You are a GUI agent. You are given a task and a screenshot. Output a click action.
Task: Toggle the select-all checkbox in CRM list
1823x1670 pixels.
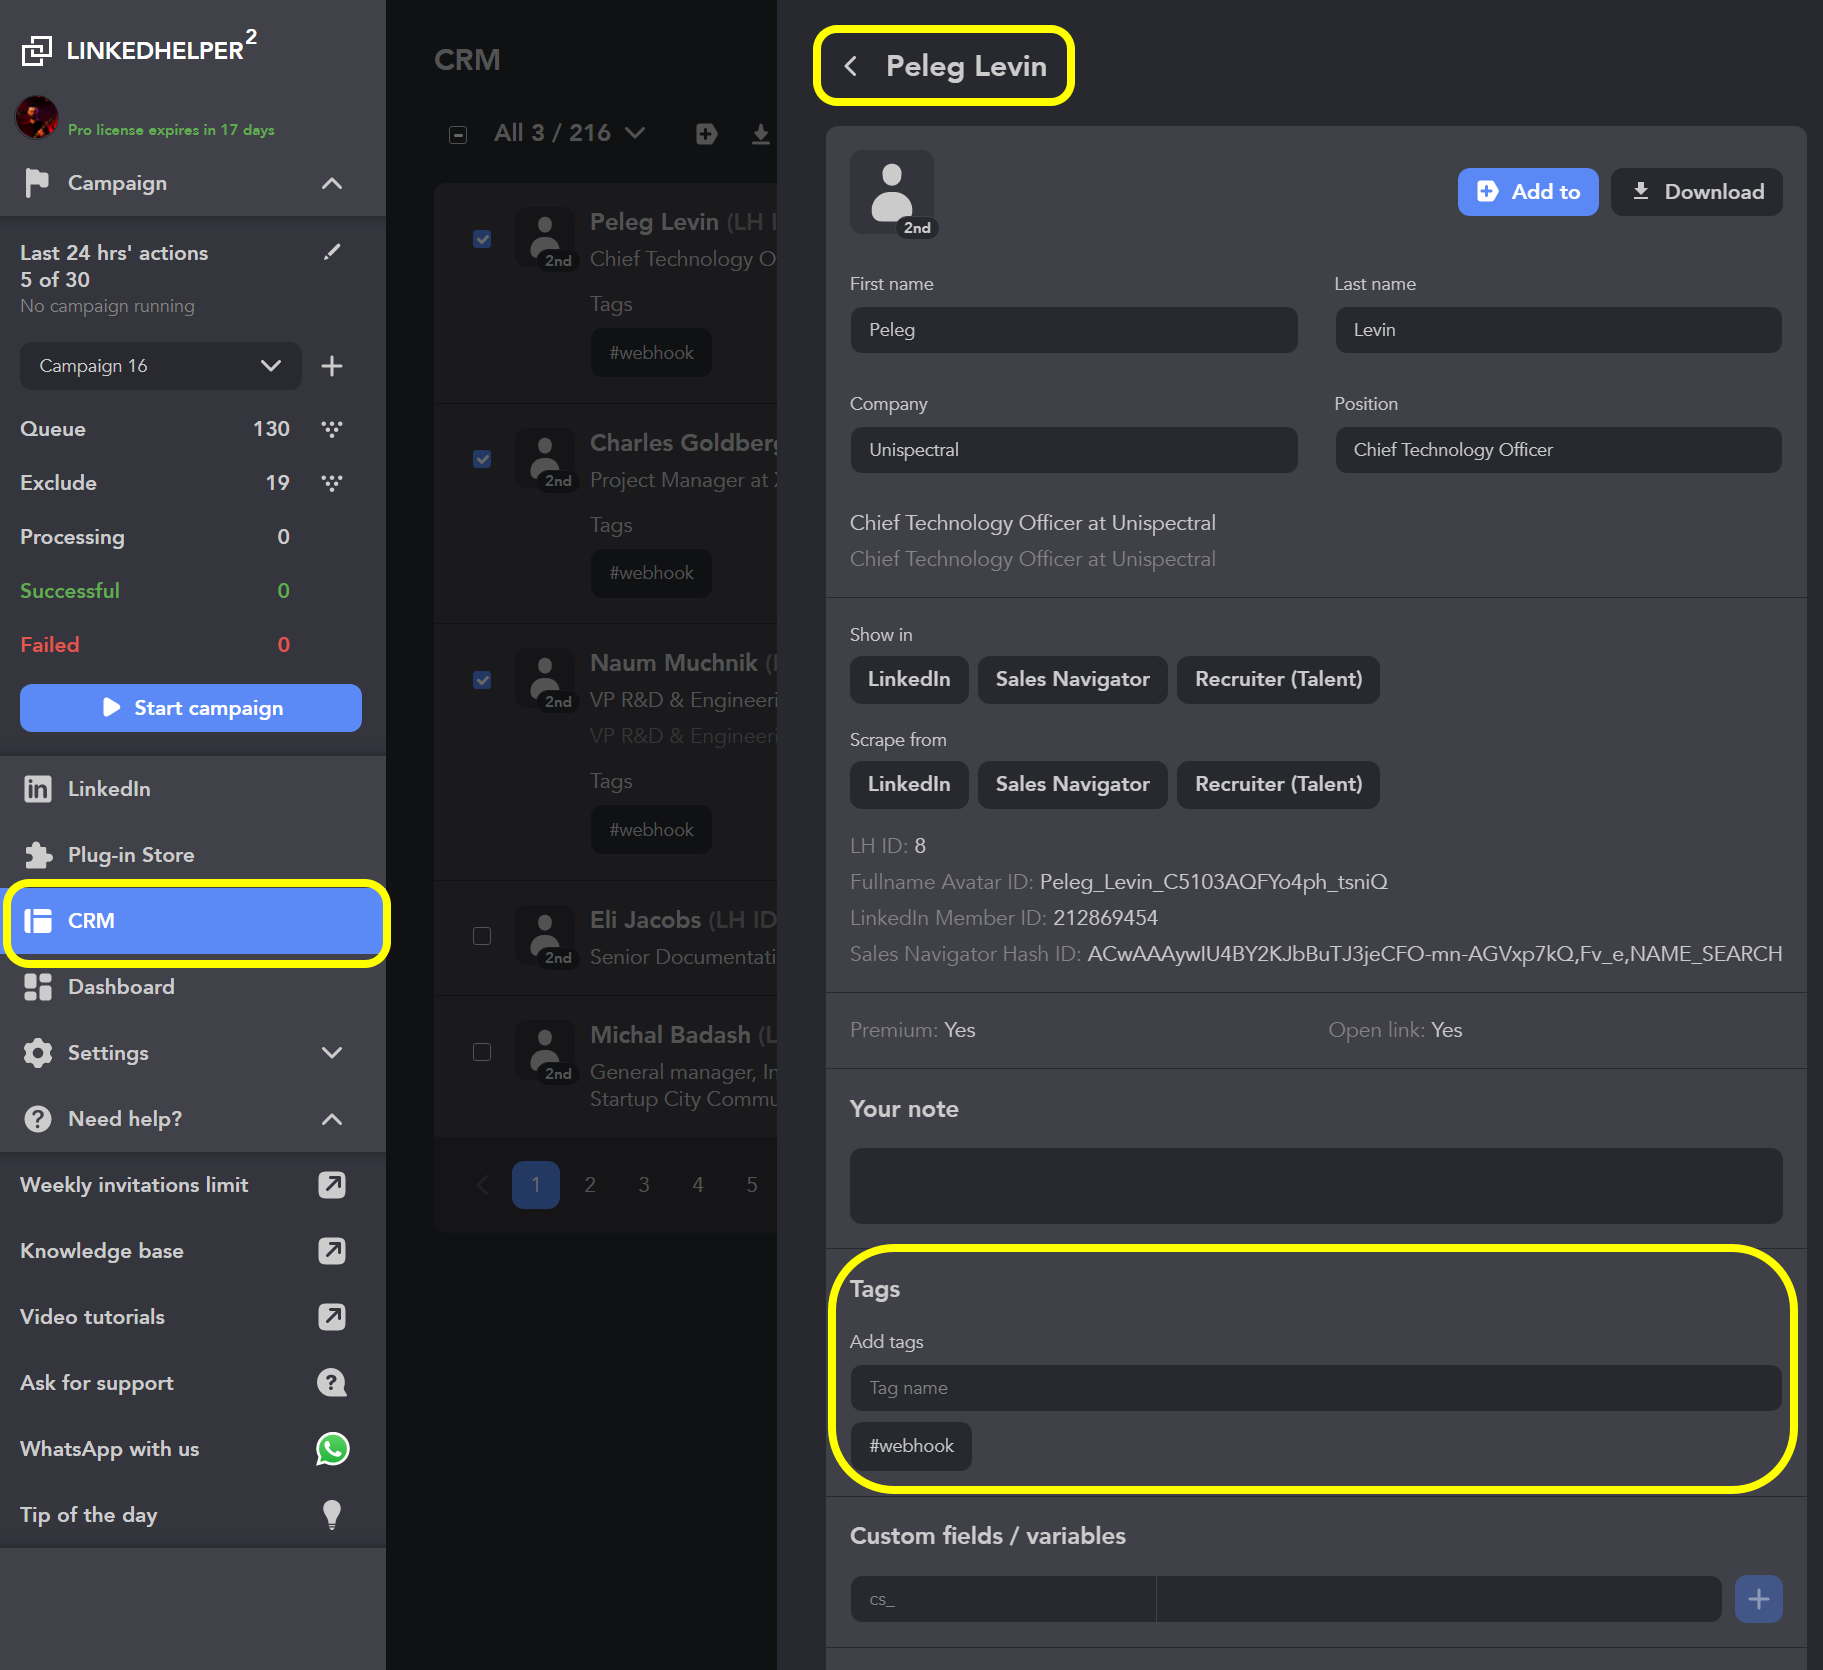point(458,134)
